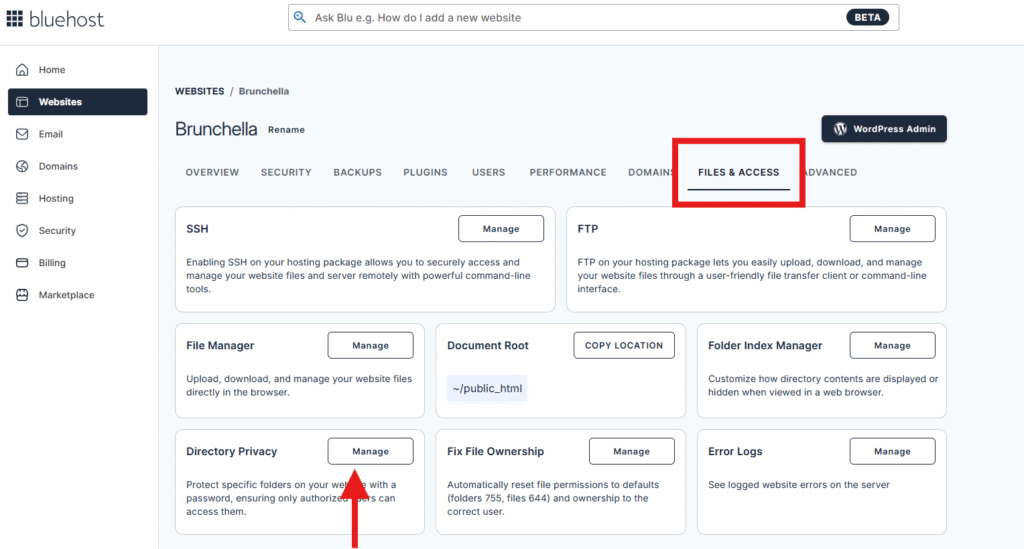Click 'See logged website errors on the server' text
The image size is (1024, 549).
[799, 484]
